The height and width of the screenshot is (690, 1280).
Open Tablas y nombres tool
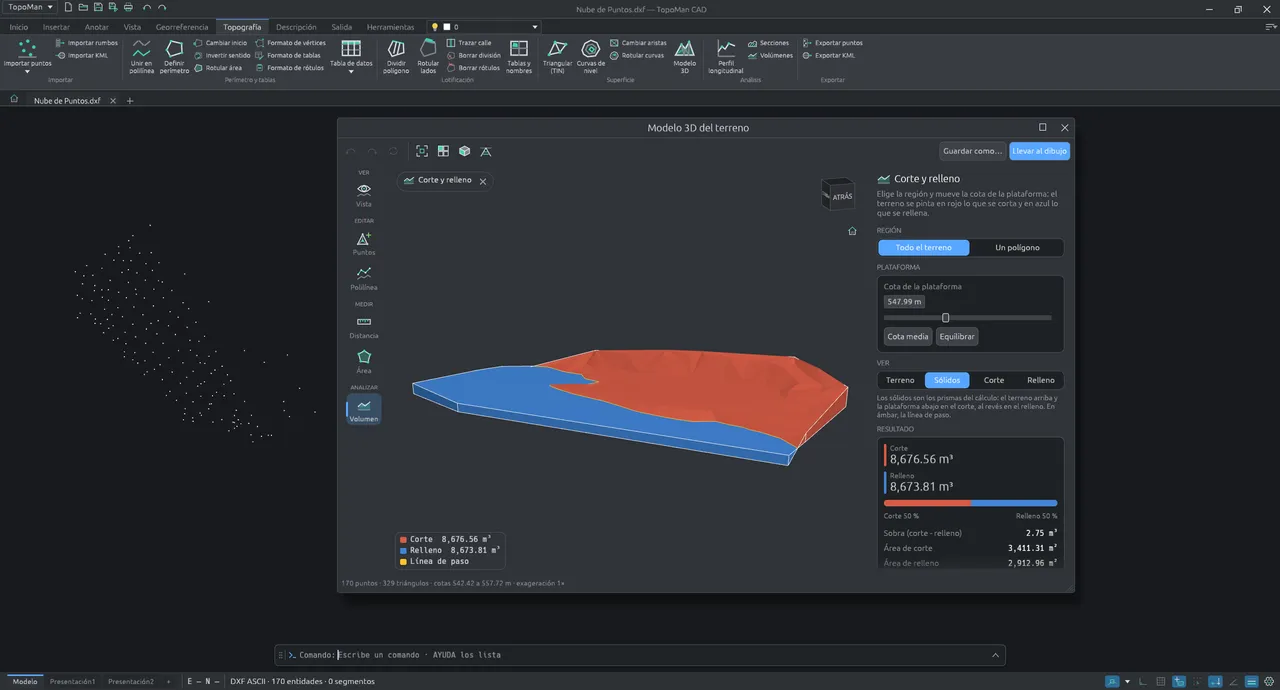[x=519, y=57]
